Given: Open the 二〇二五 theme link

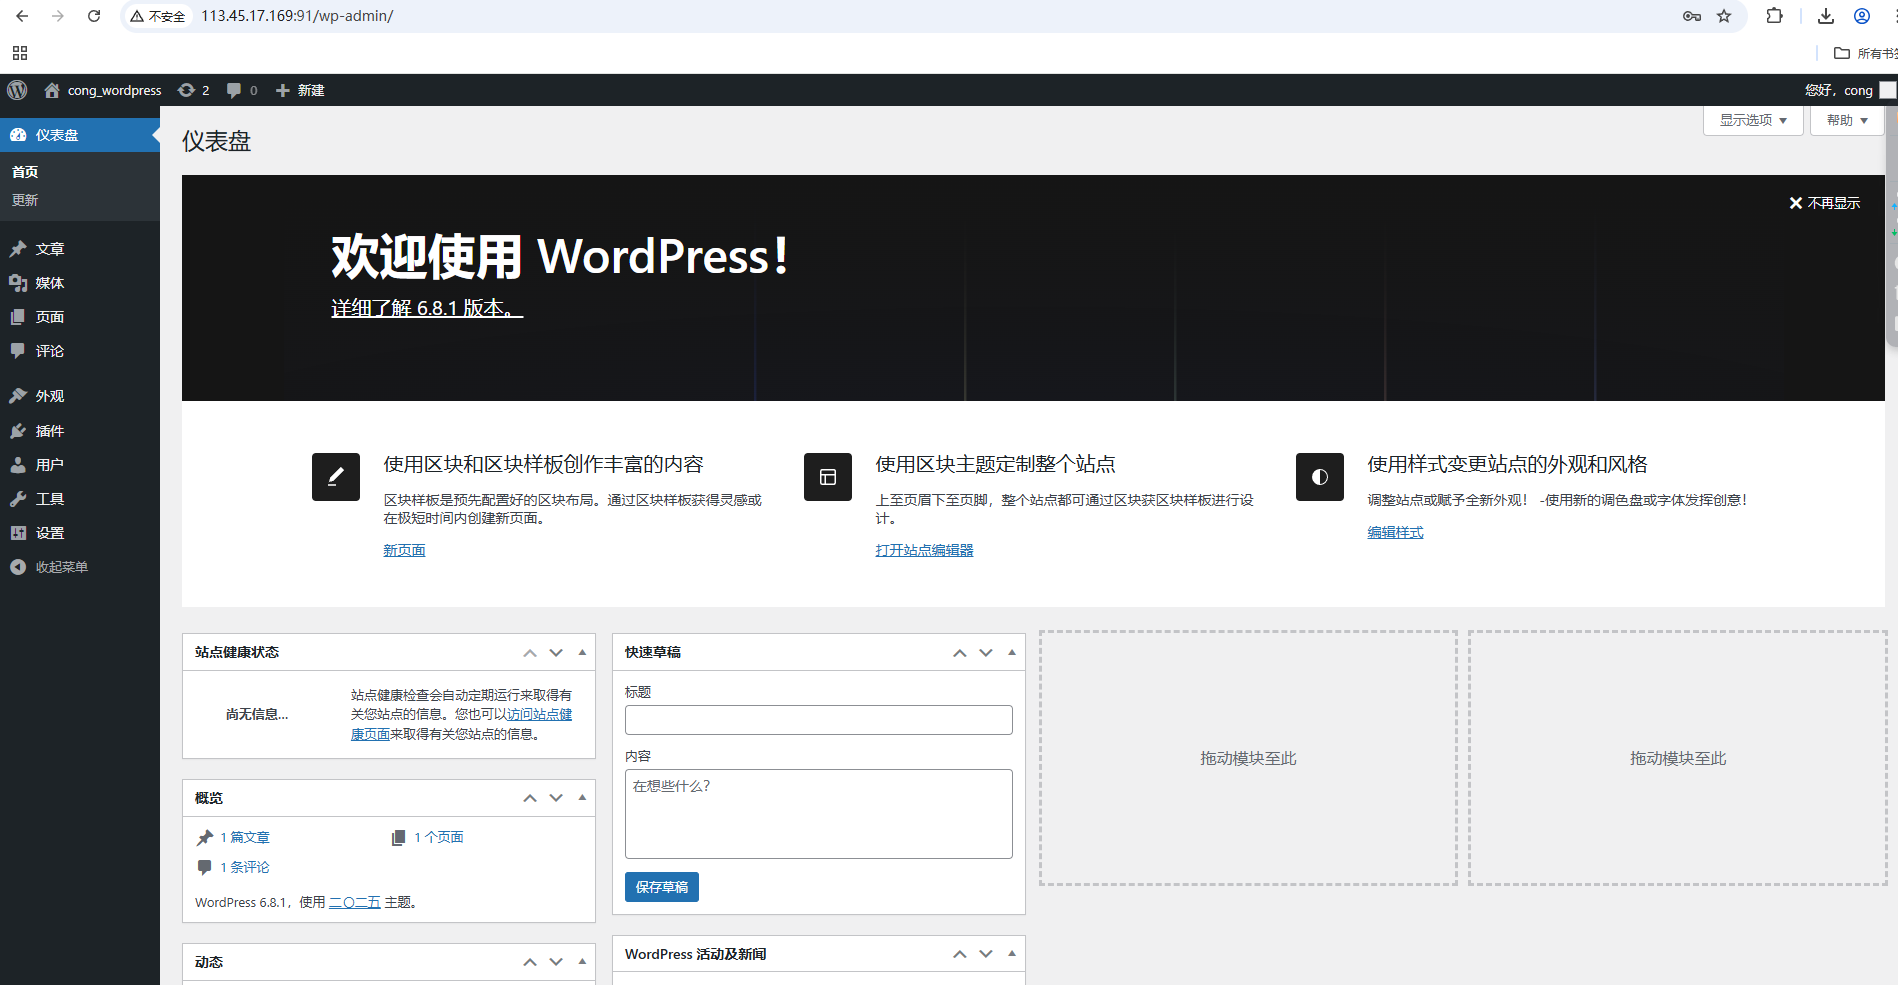Looking at the screenshot, I should point(355,902).
